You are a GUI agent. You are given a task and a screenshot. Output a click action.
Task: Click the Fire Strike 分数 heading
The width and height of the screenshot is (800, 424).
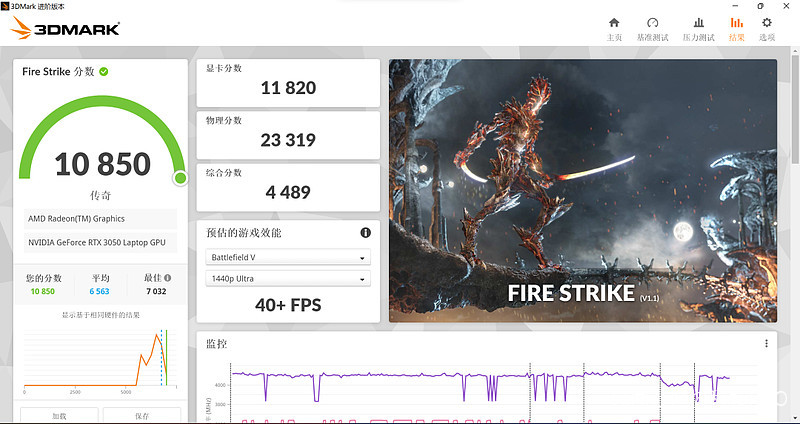pos(58,71)
